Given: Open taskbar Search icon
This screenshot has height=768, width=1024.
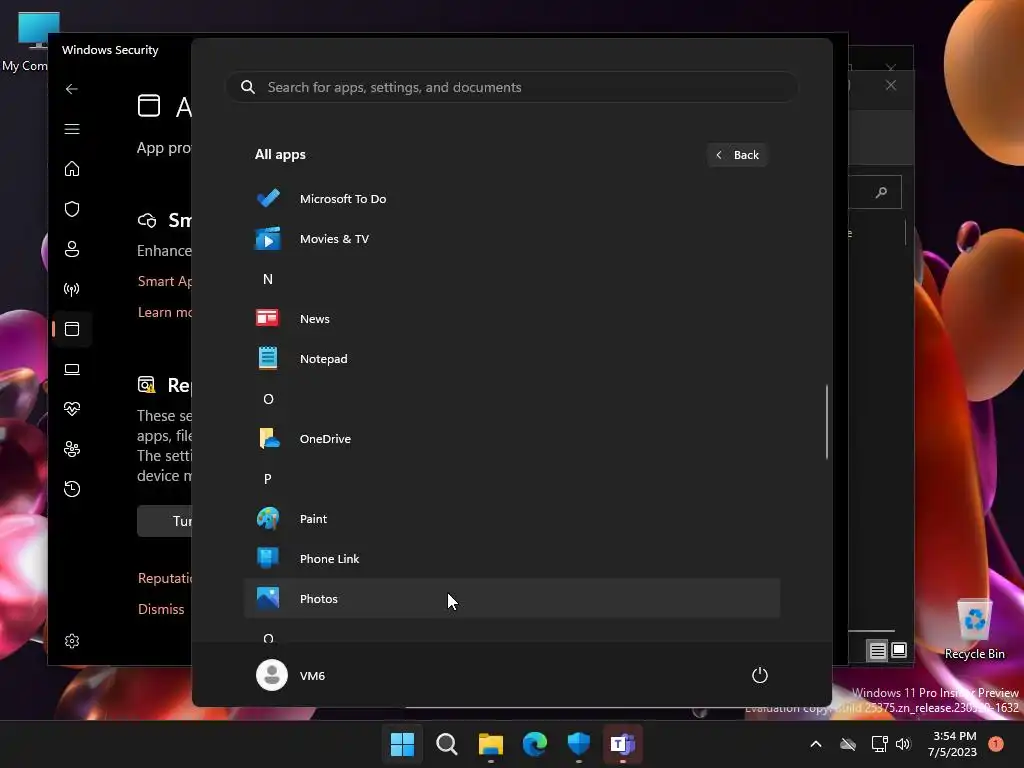Looking at the screenshot, I should (447, 744).
